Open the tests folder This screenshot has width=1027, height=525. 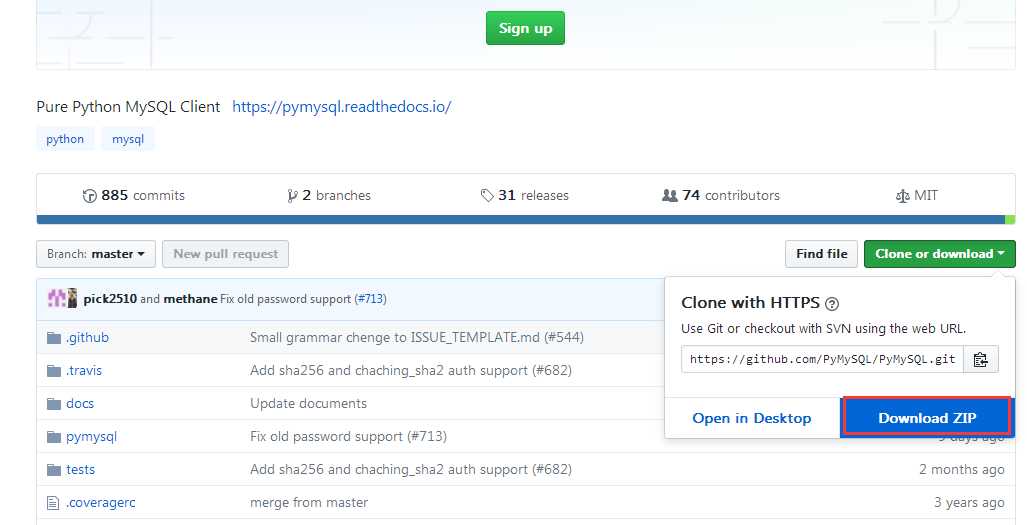tap(80, 470)
